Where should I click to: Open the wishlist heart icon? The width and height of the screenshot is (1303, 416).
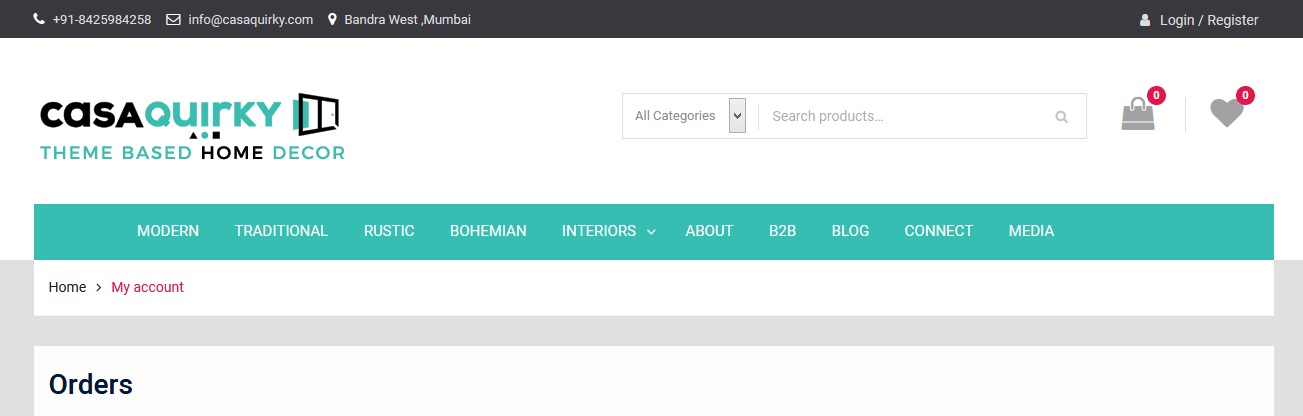[1226, 113]
